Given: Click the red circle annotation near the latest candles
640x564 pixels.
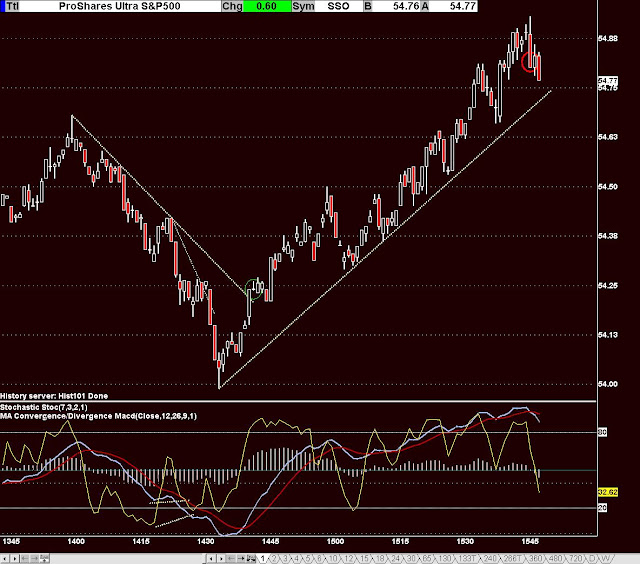Looking at the screenshot, I should 529,62.
